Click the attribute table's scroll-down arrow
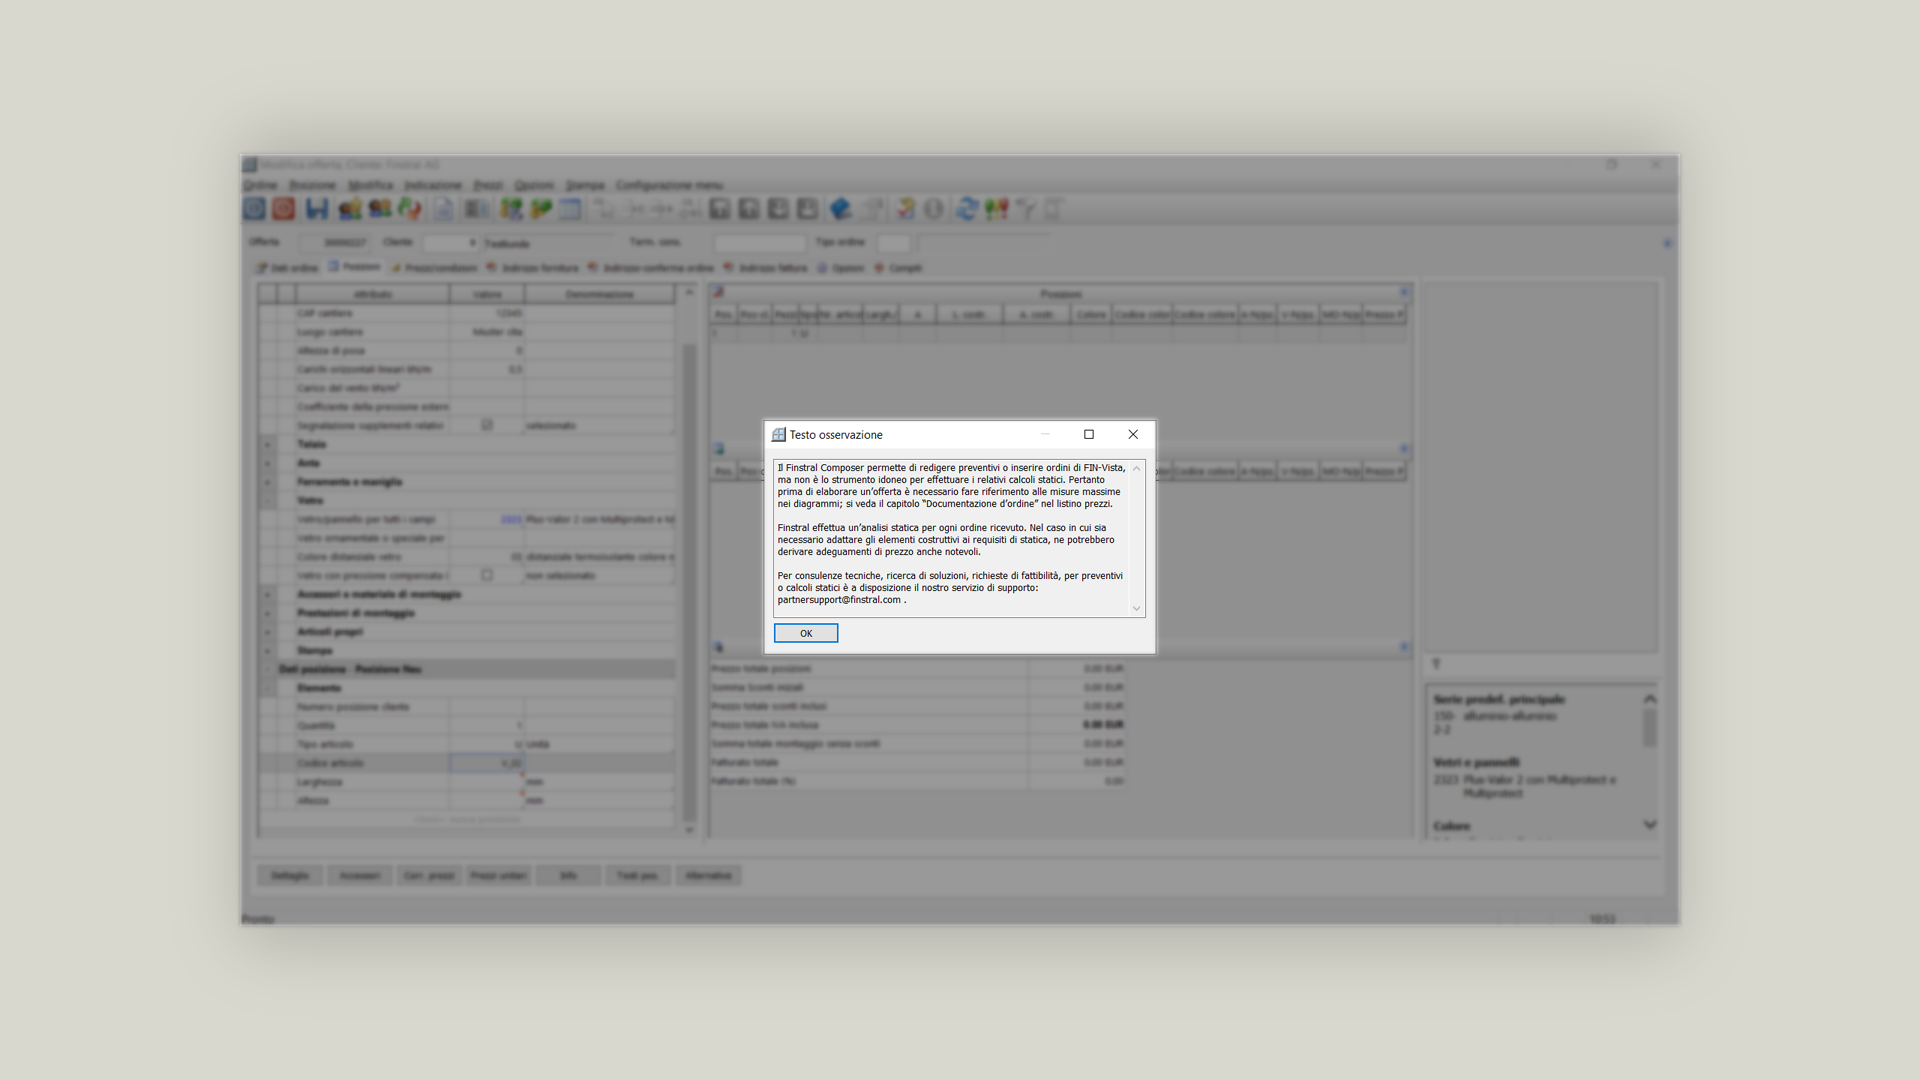This screenshot has height=1080, width=1920. pyautogui.click(x=689, y=830)
